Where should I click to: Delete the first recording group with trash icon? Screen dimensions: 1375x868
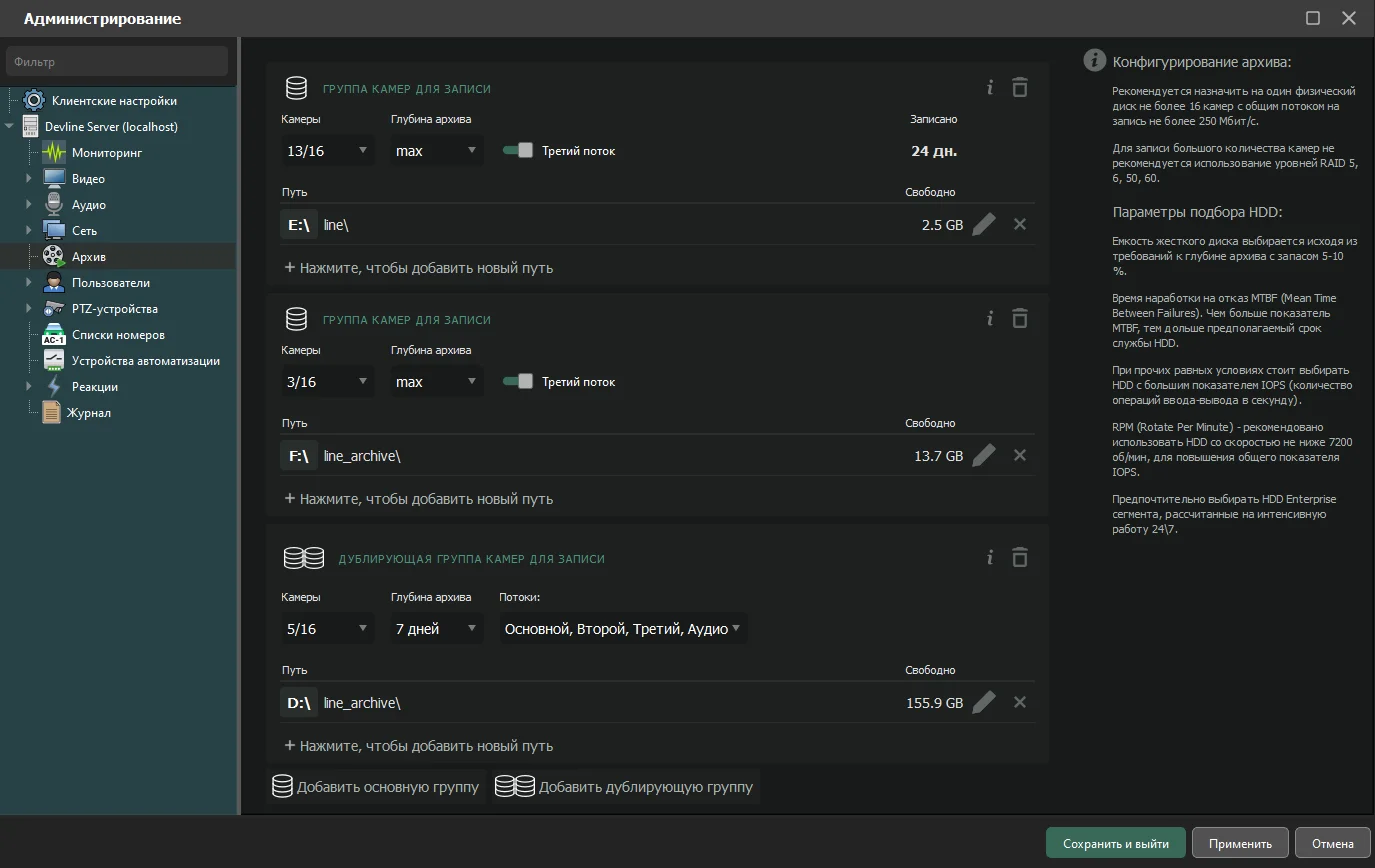(x=1019, y=88)
